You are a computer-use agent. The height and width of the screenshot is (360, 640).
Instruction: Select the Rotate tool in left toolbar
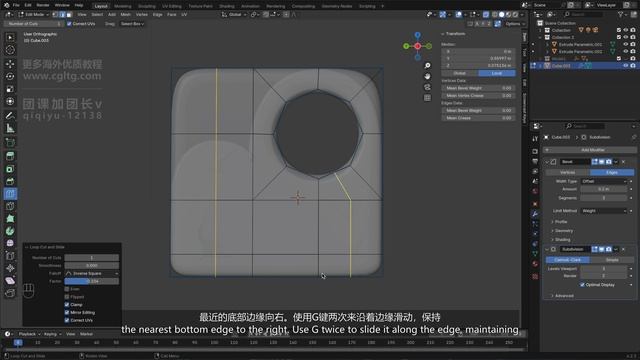pyautogui.click(x=10, y=76)
